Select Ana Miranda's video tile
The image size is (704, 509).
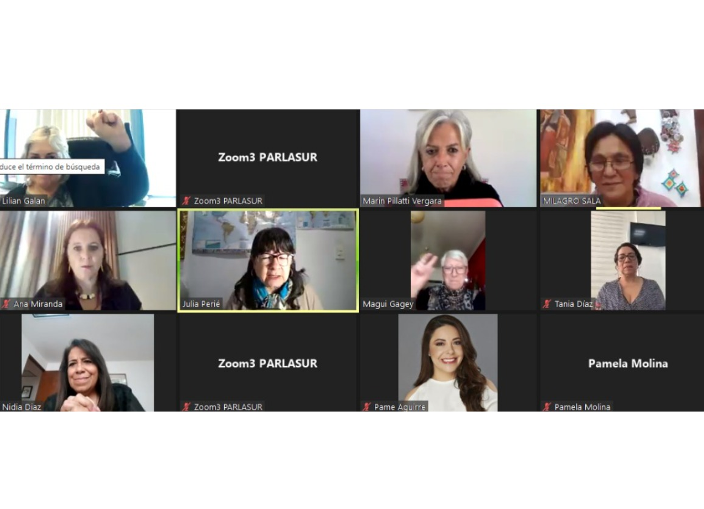88,260
